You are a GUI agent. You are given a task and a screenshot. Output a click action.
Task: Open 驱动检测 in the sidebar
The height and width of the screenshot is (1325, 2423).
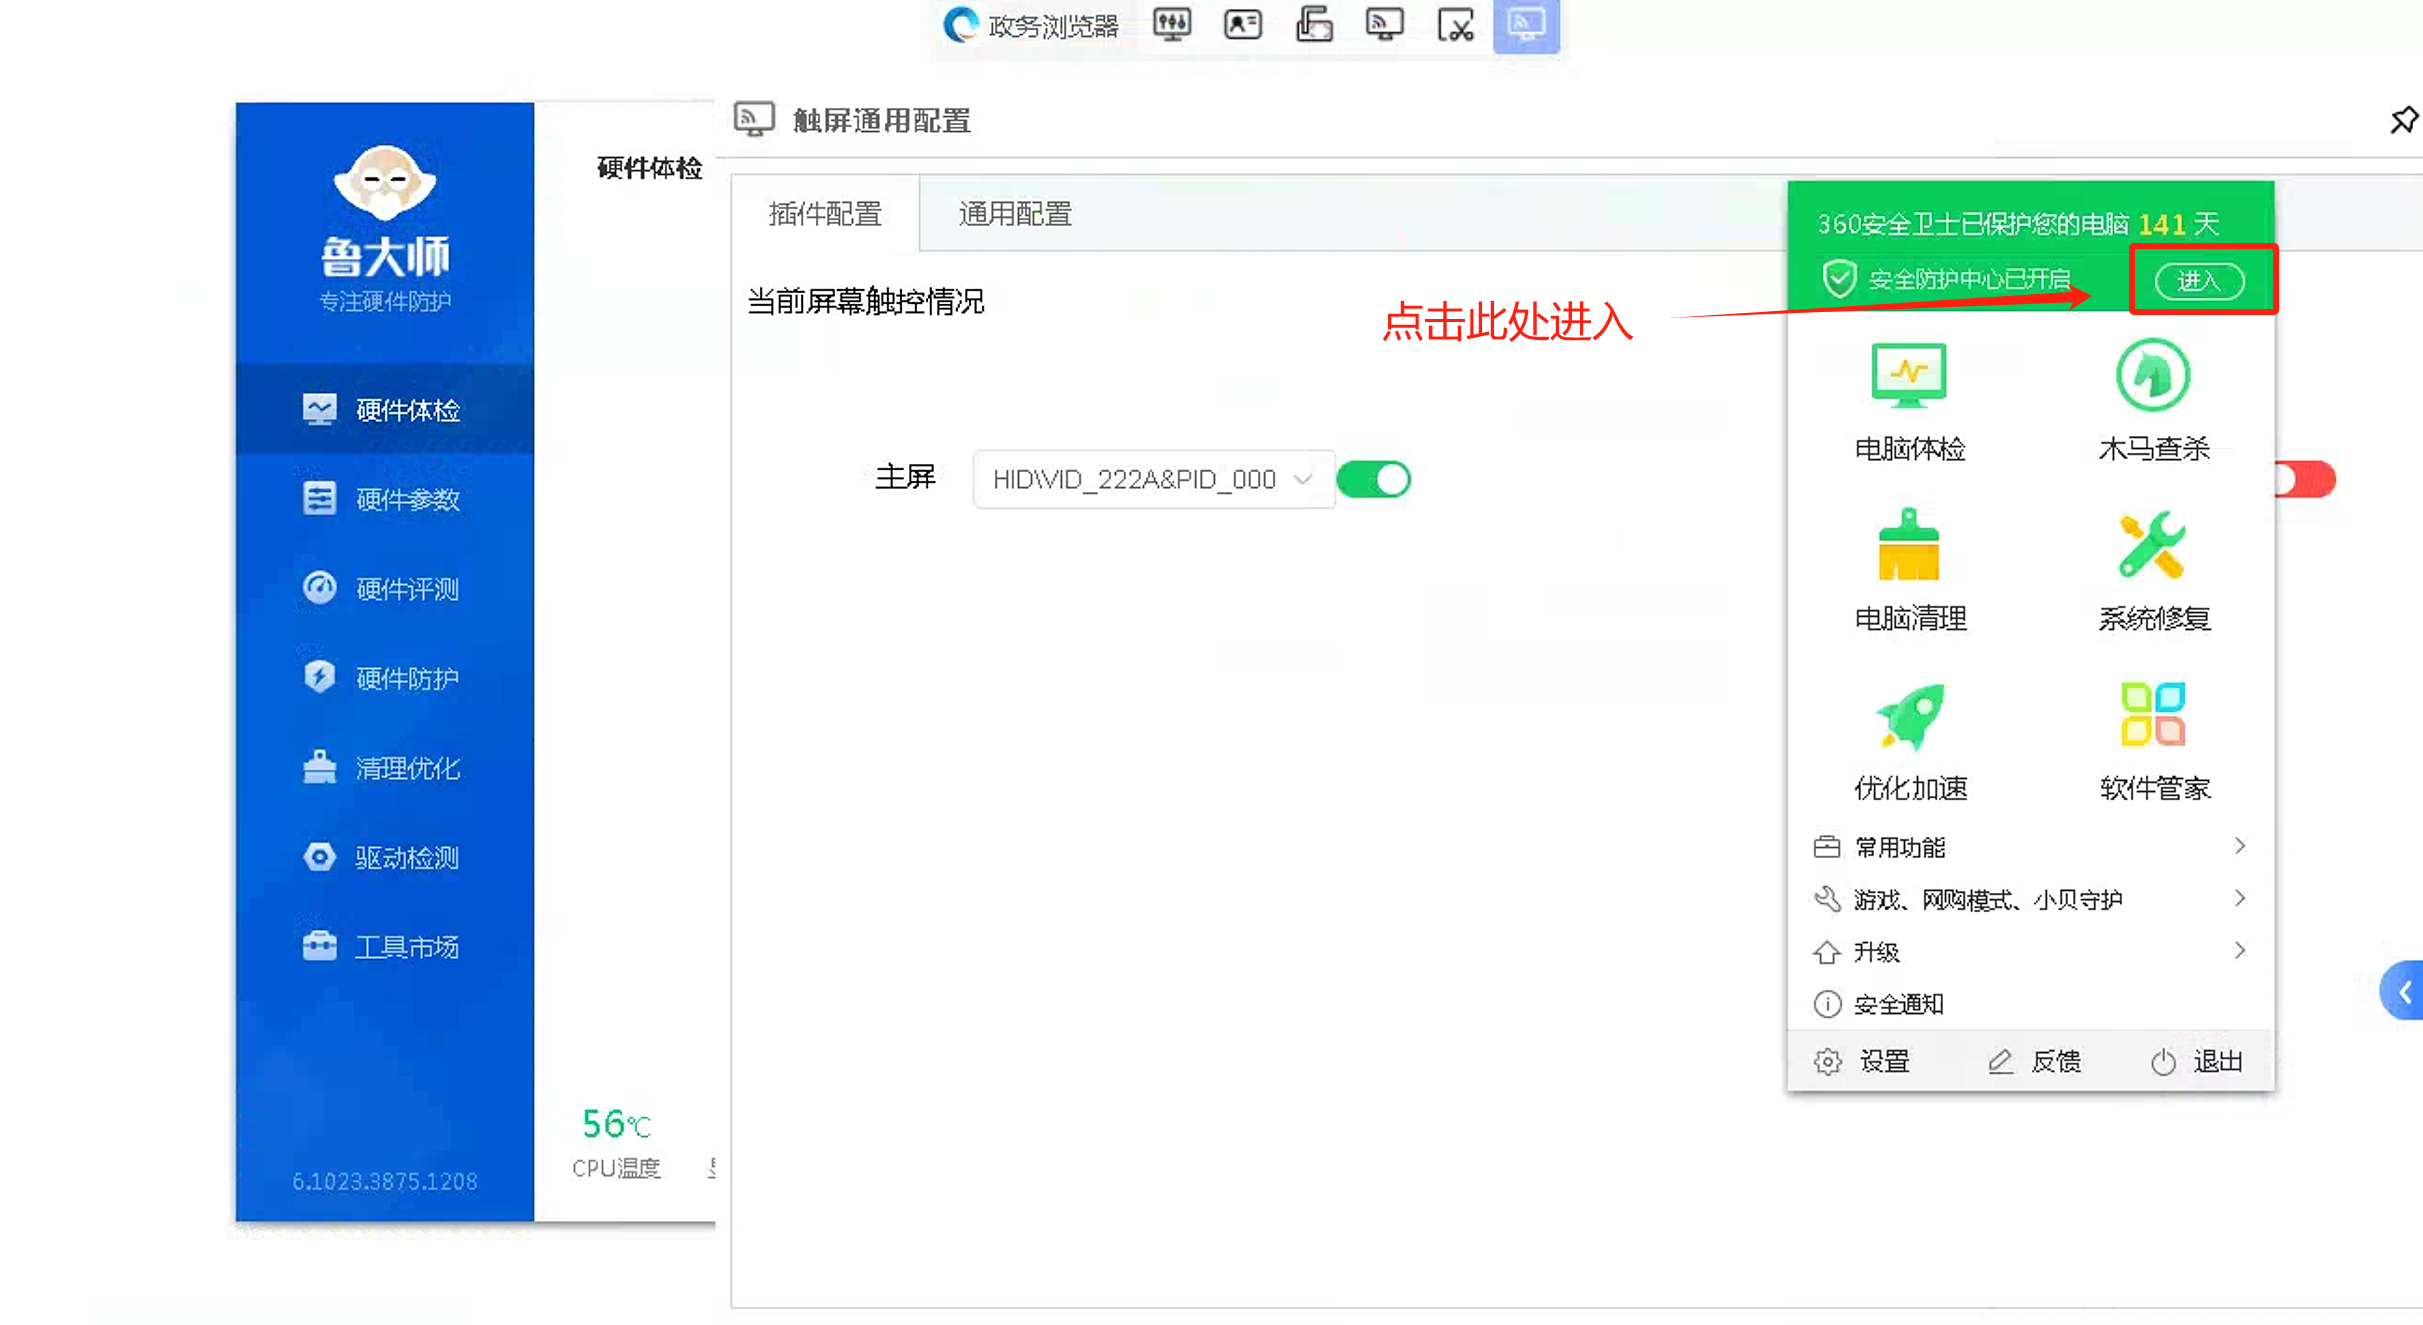[x=385, y=857]
